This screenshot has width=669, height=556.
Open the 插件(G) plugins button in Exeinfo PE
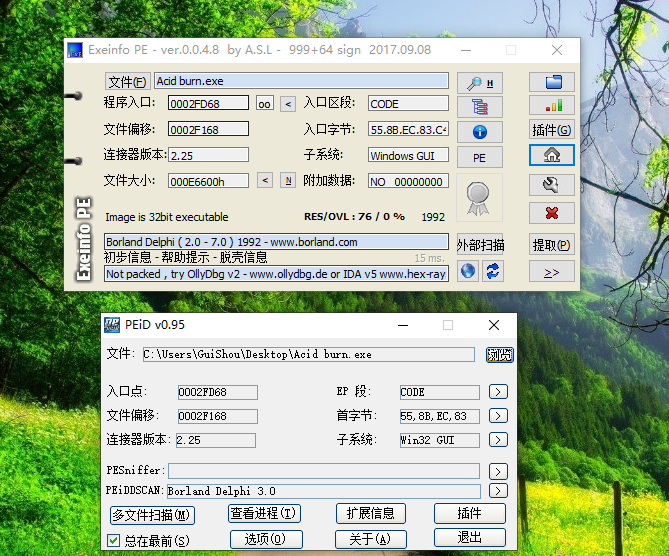(552, 130)
